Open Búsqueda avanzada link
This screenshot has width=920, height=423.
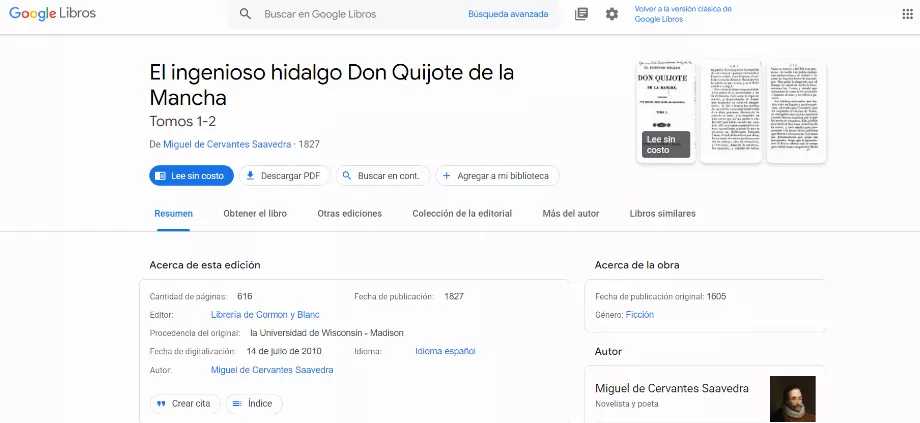point(508,14)
